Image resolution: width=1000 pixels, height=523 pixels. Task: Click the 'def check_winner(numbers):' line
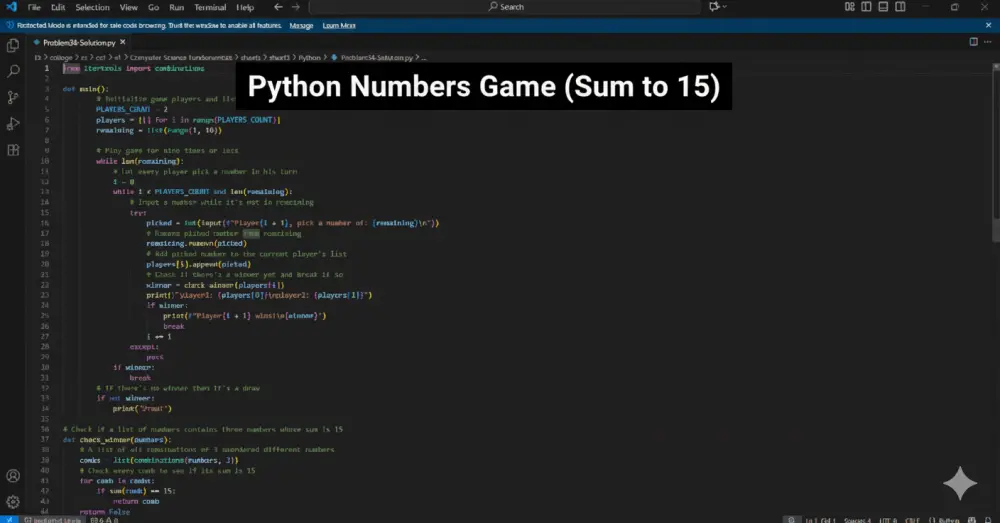117,439
